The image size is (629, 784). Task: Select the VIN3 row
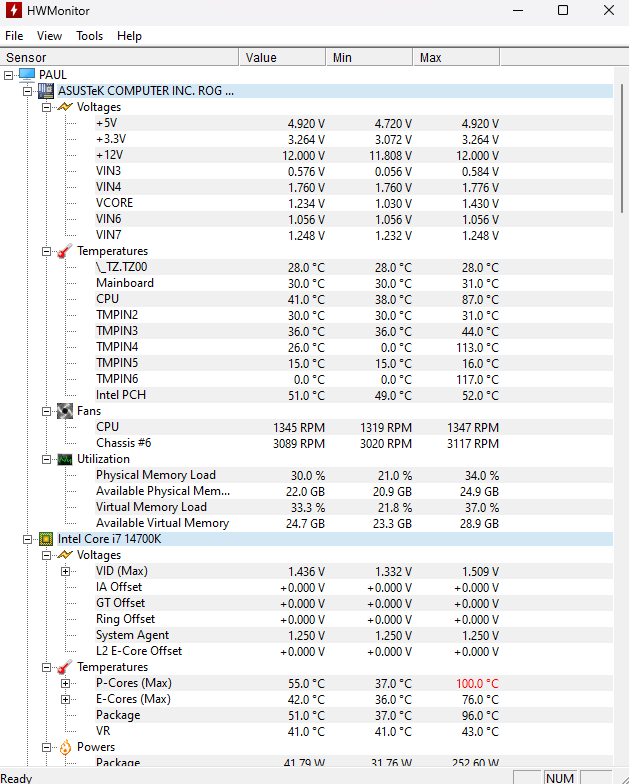tap(354, 171)
